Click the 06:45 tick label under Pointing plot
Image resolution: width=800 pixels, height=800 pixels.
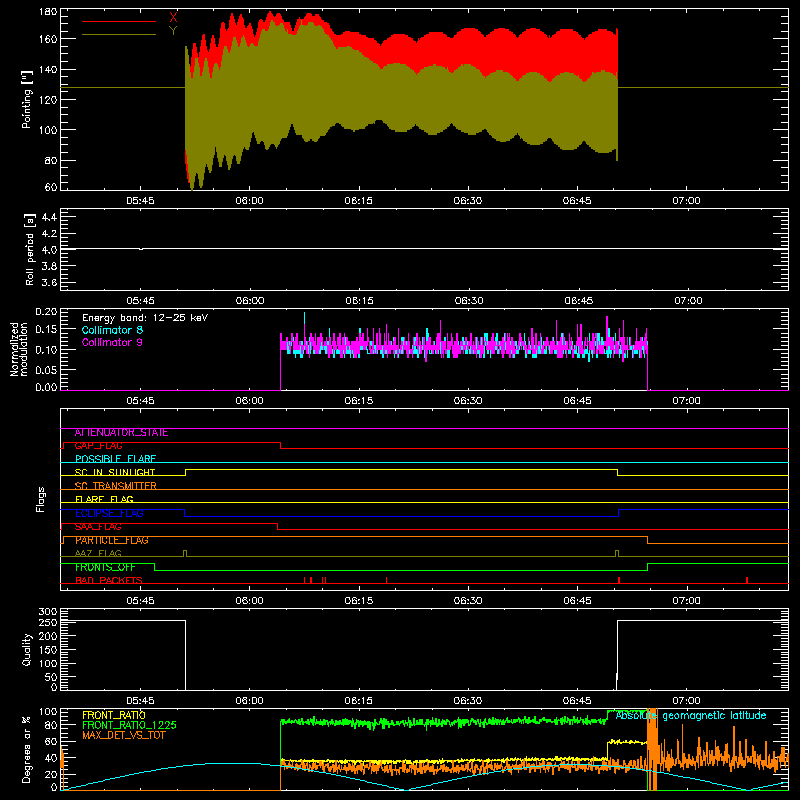(x=577, y=201)
